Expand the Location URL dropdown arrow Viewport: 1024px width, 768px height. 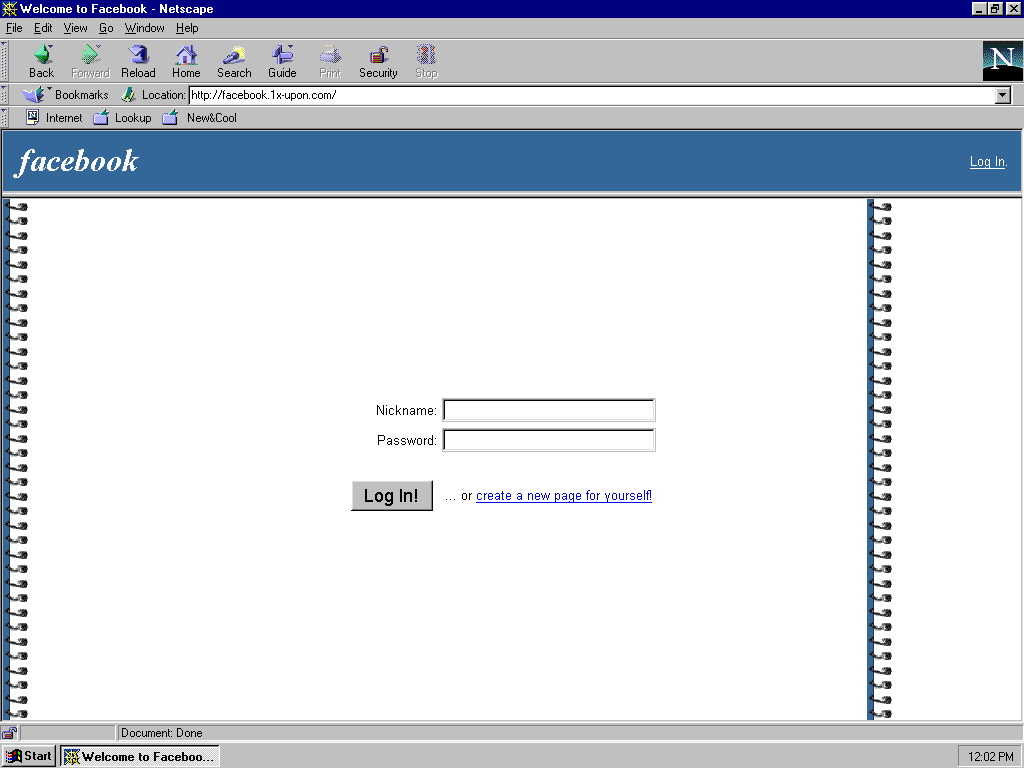point(1003,95)
